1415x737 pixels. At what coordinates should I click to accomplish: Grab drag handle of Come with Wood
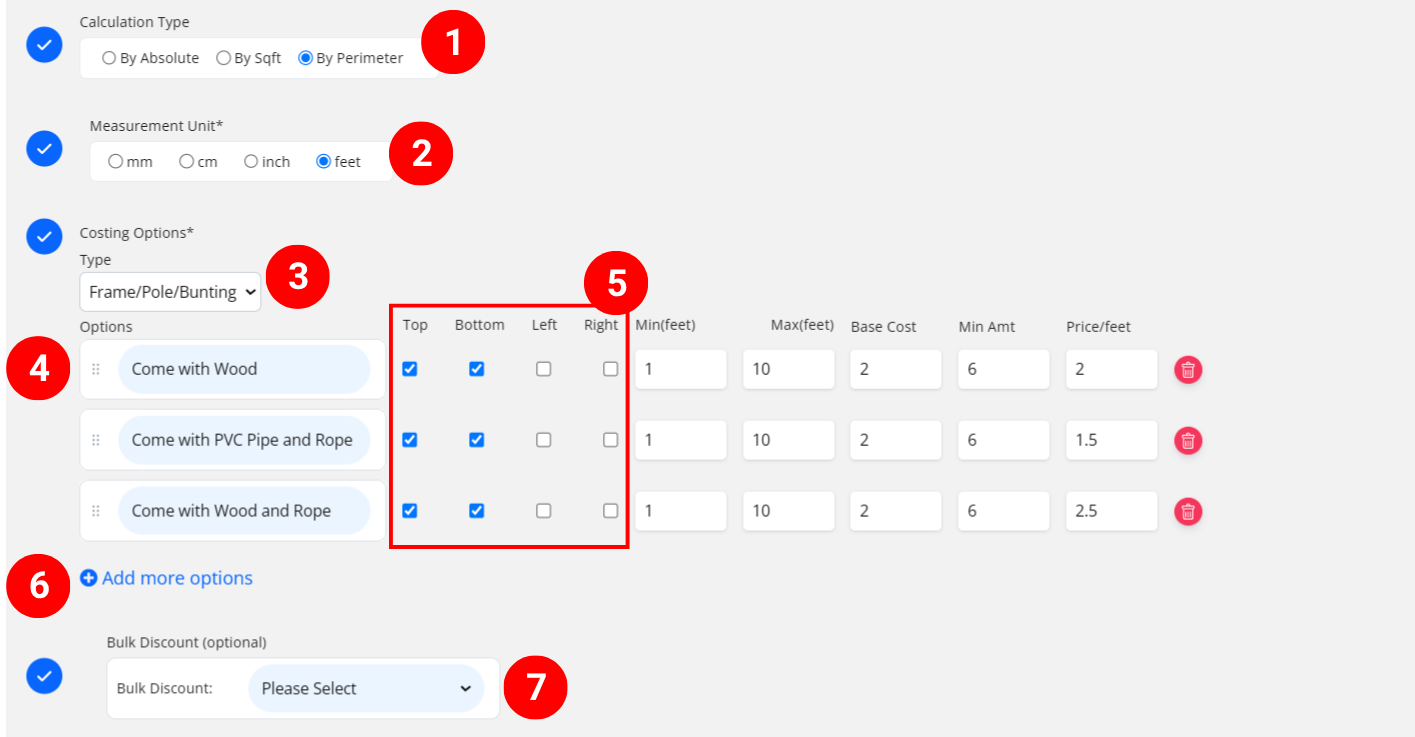coord(96,369)
